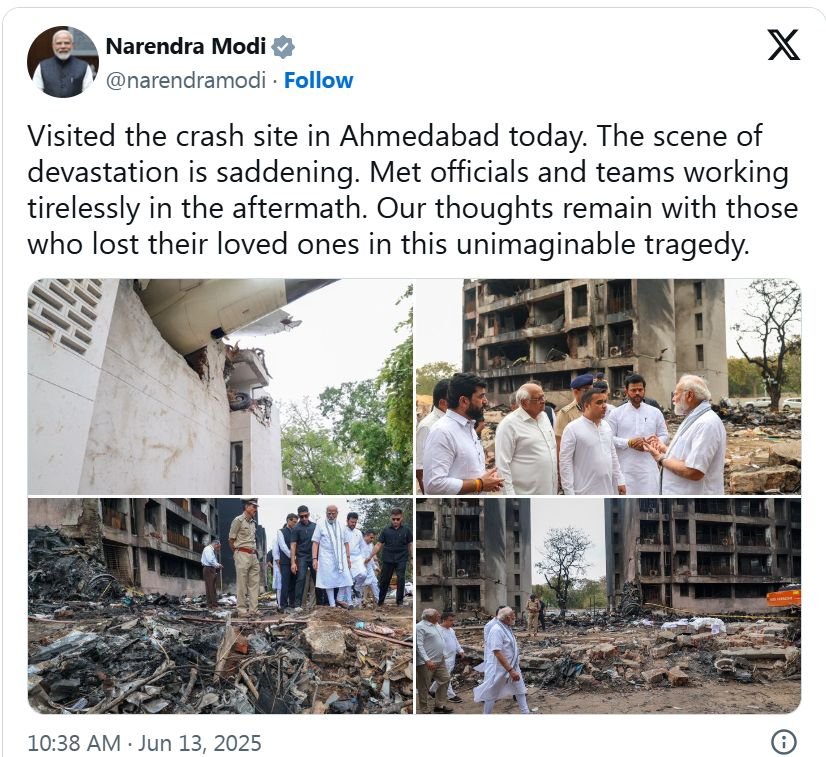The width and height of the screenshot is (826, 757).
Task: Open the X logo link
Action: (783, 45)
